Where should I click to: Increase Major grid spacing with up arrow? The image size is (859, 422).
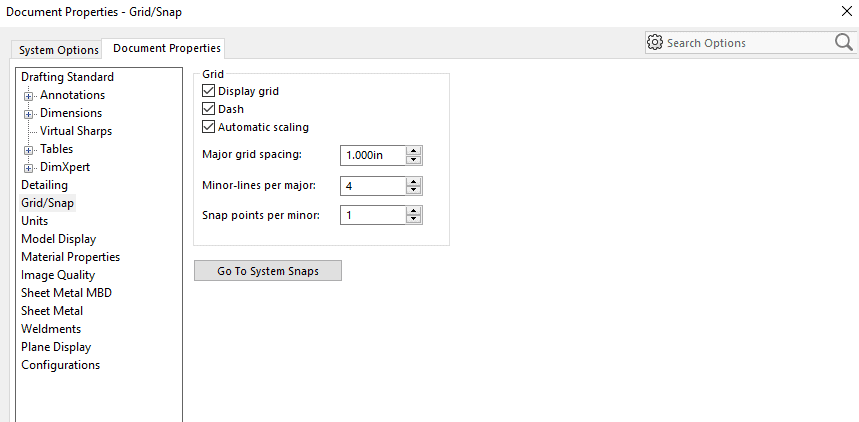click(x=414, y=151)
